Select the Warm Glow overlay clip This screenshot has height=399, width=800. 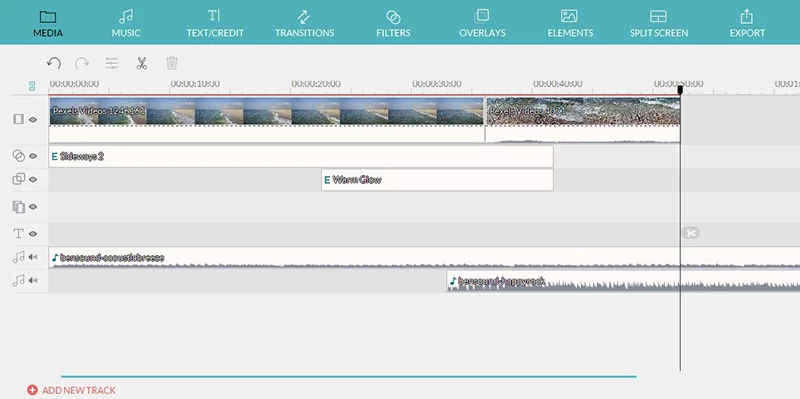point(437,180)
